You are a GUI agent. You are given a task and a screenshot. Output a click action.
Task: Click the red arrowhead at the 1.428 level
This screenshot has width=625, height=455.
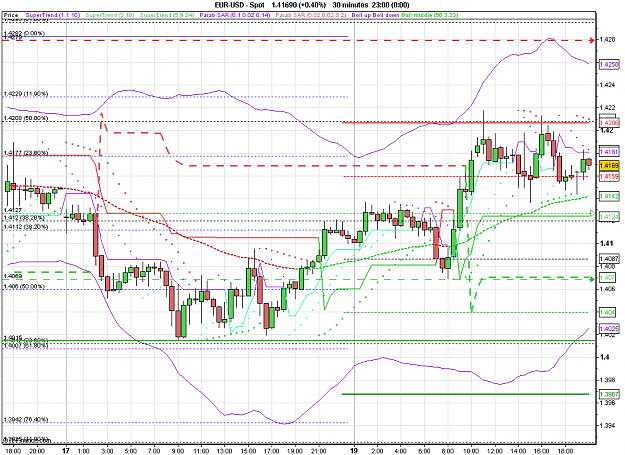pyautogui.click(x=592, y=40)
